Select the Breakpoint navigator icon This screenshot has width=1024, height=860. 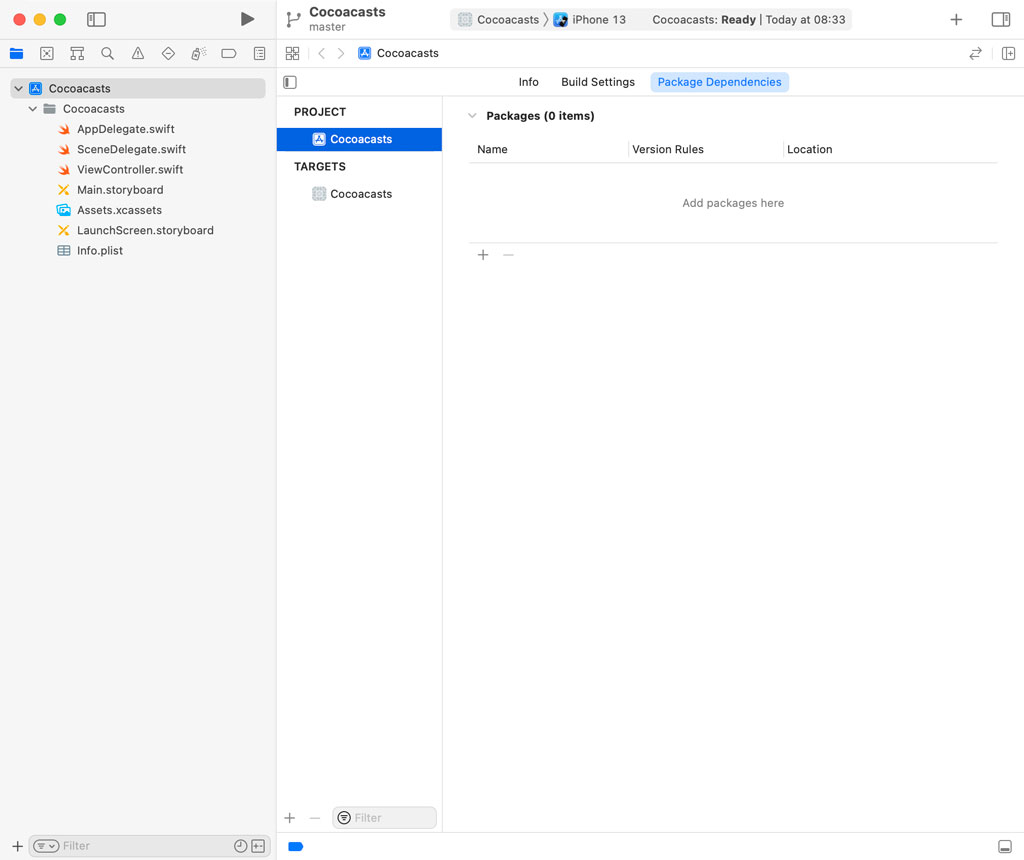[x=228, y=53]
